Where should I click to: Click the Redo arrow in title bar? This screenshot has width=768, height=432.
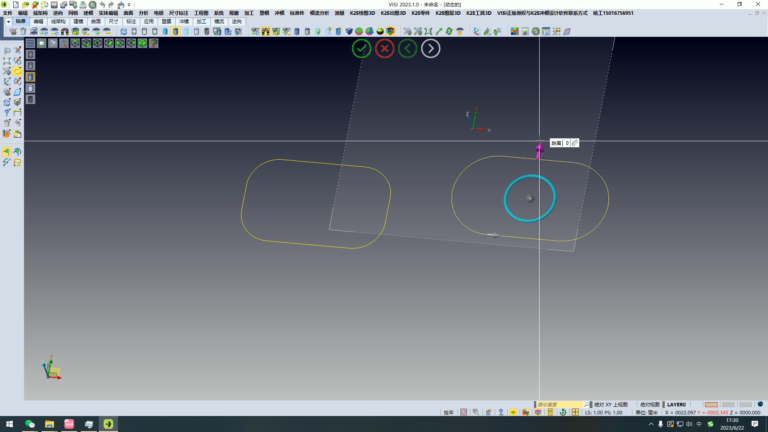click(x=111, y=4)
